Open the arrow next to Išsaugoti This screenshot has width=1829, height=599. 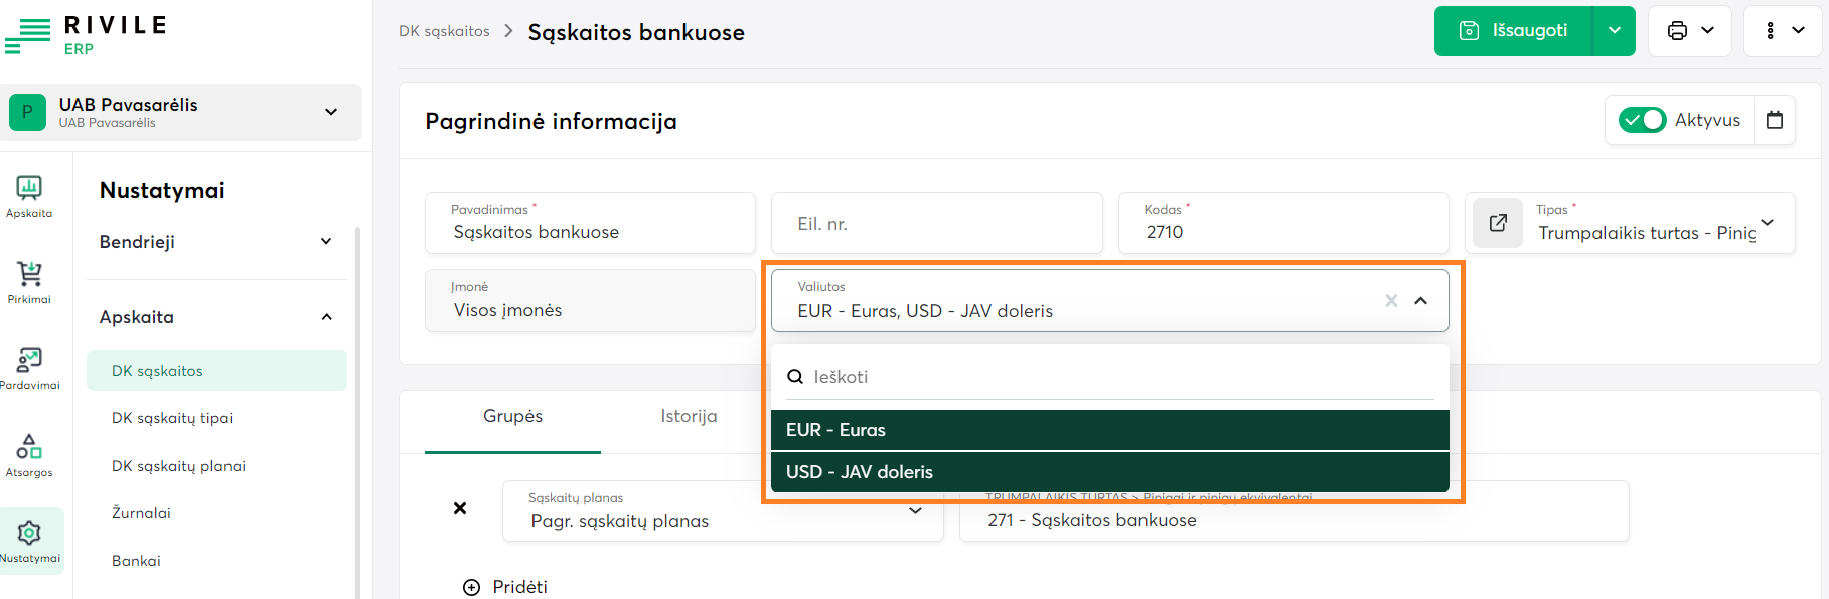click(1614, 31)
